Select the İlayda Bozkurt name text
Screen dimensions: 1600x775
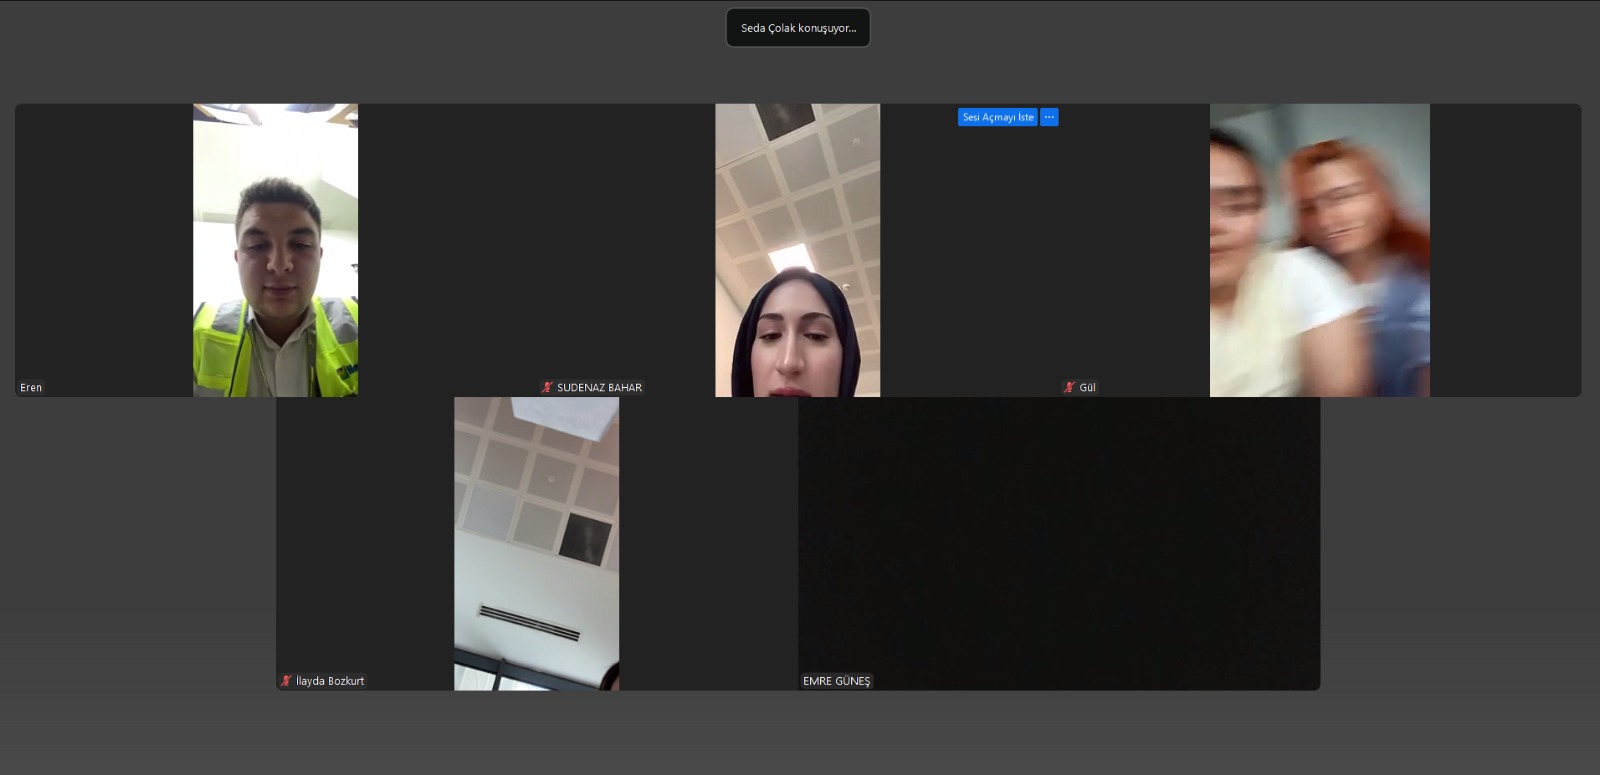(x=330, y=681)
